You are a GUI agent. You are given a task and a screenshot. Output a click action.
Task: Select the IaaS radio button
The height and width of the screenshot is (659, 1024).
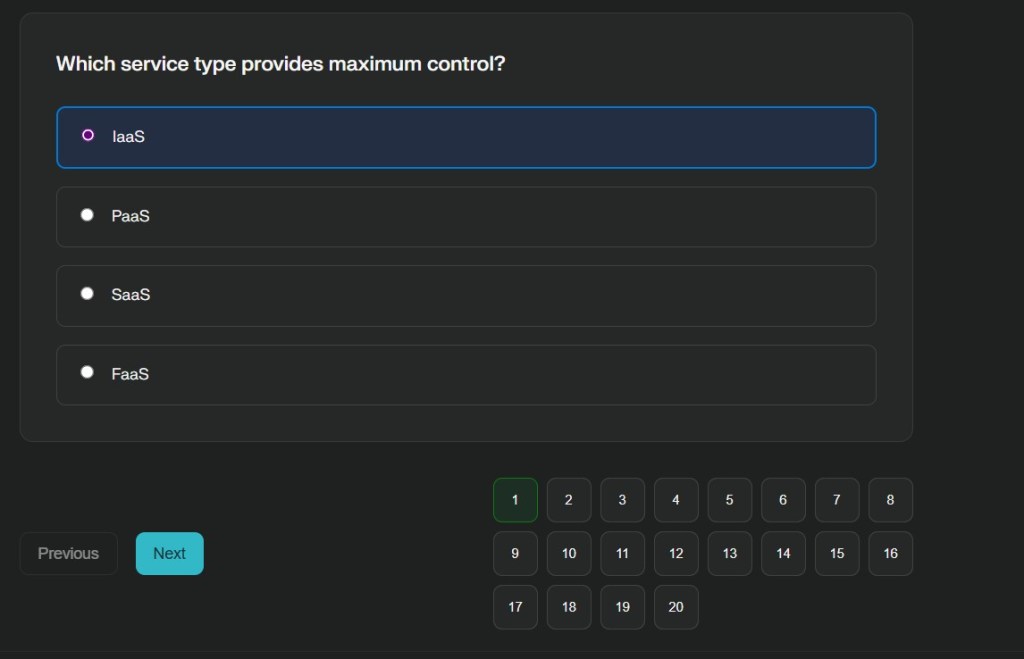(x=88, y=135)
